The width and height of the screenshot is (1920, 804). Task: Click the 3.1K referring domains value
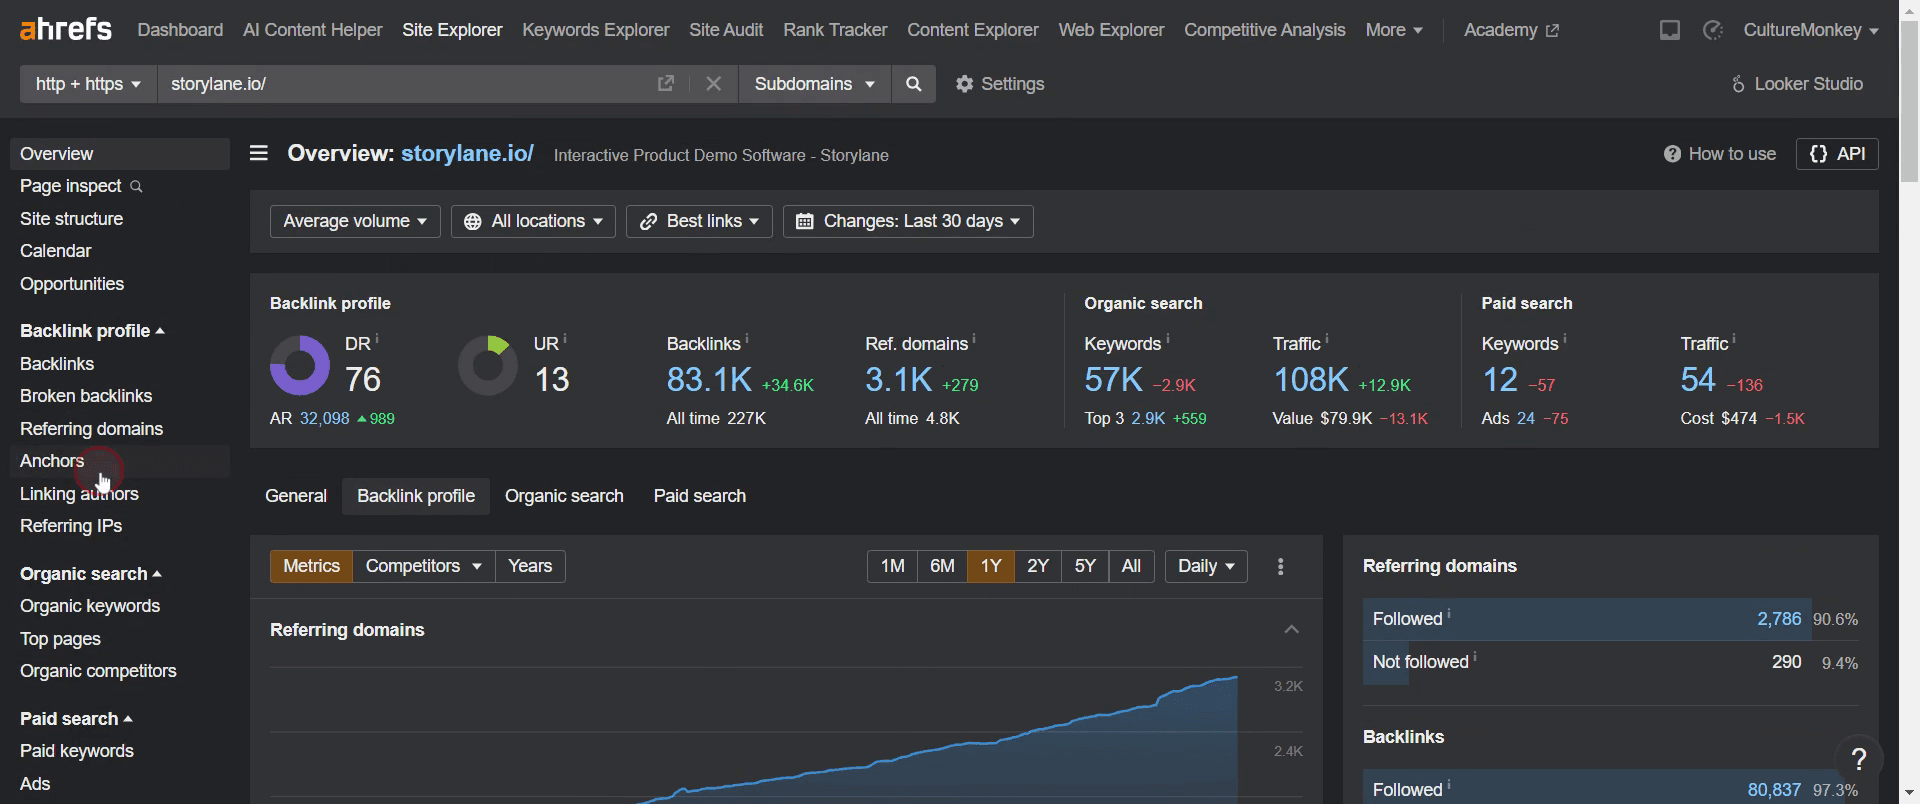pyautogui.click(x=898, y=380)
